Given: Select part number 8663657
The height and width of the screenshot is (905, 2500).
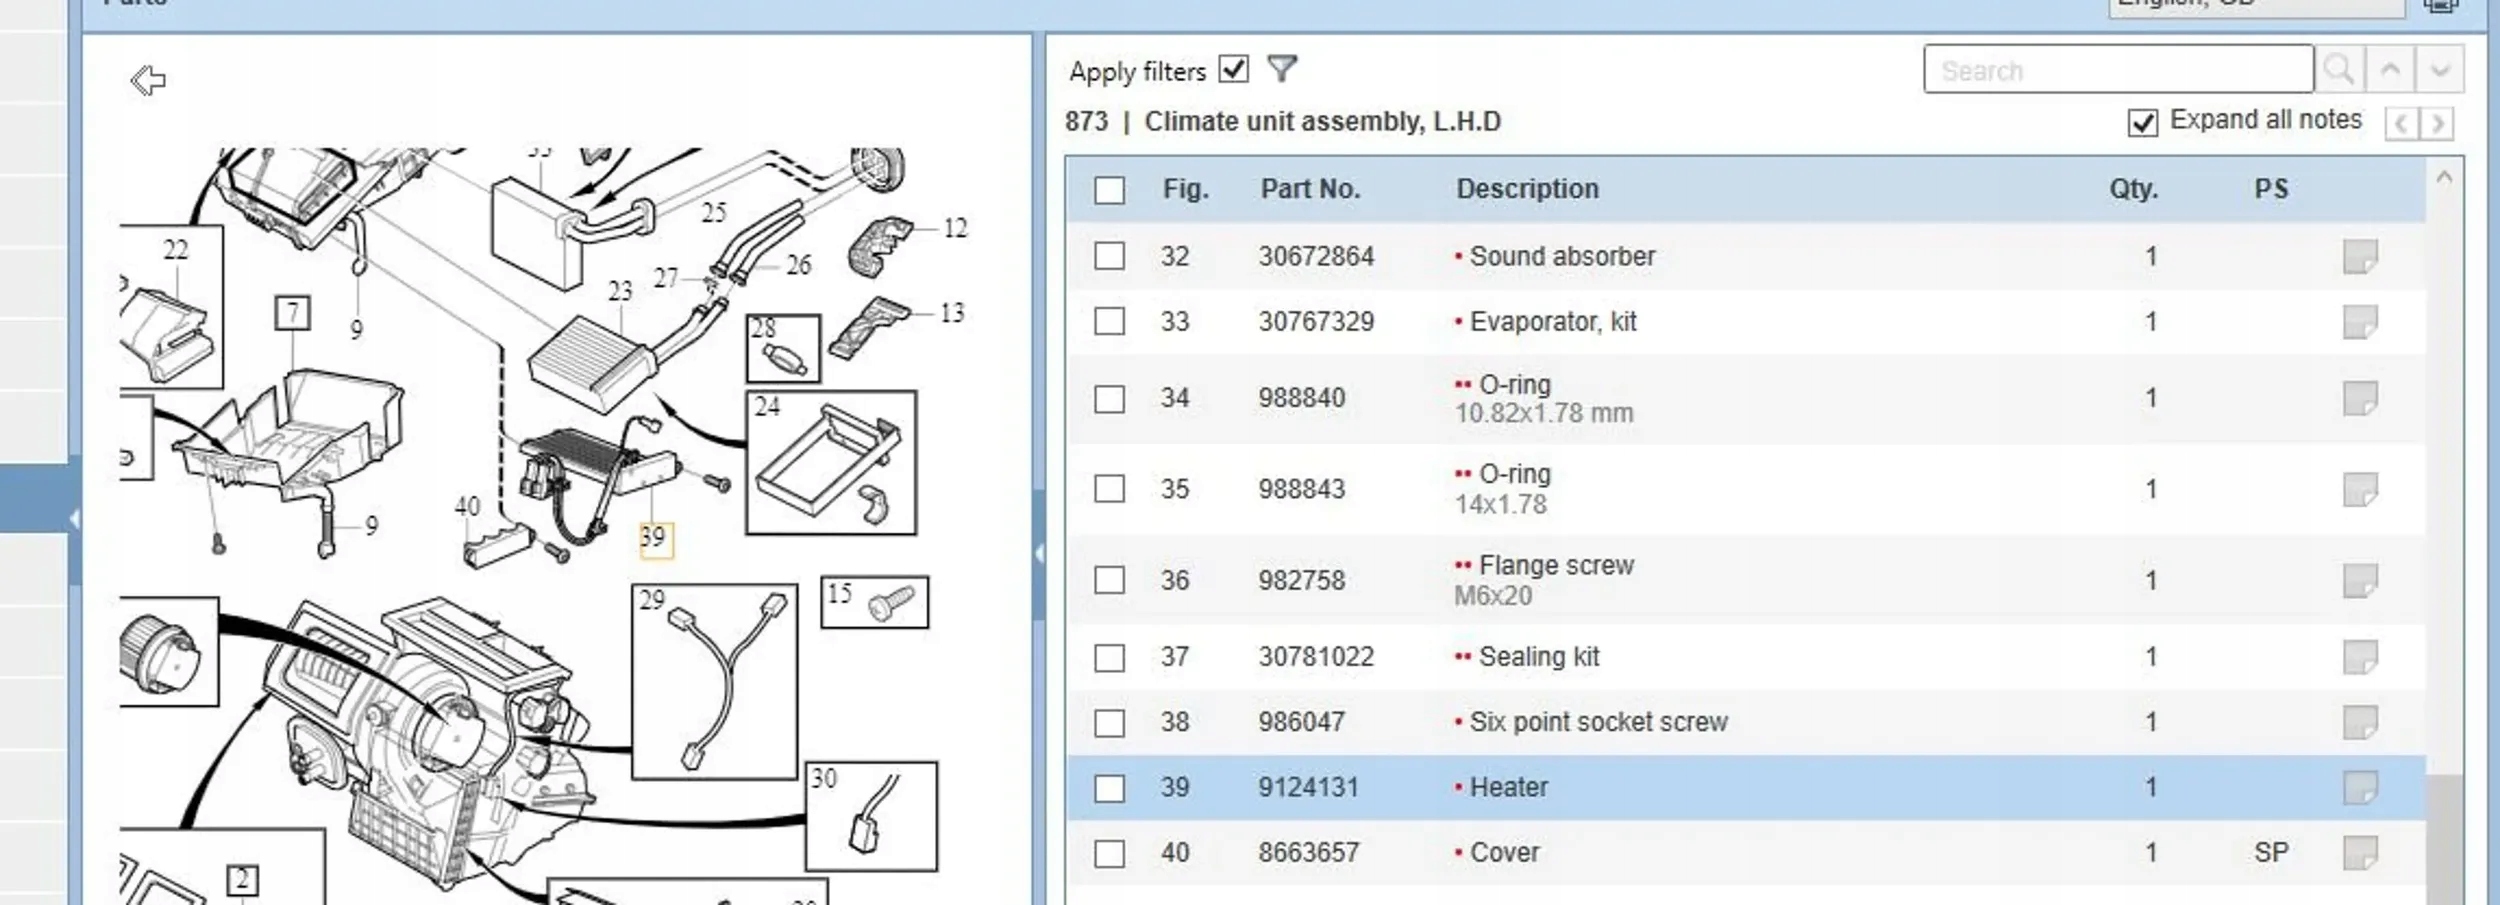Looking at the screenshot, I should point(1308,852).
